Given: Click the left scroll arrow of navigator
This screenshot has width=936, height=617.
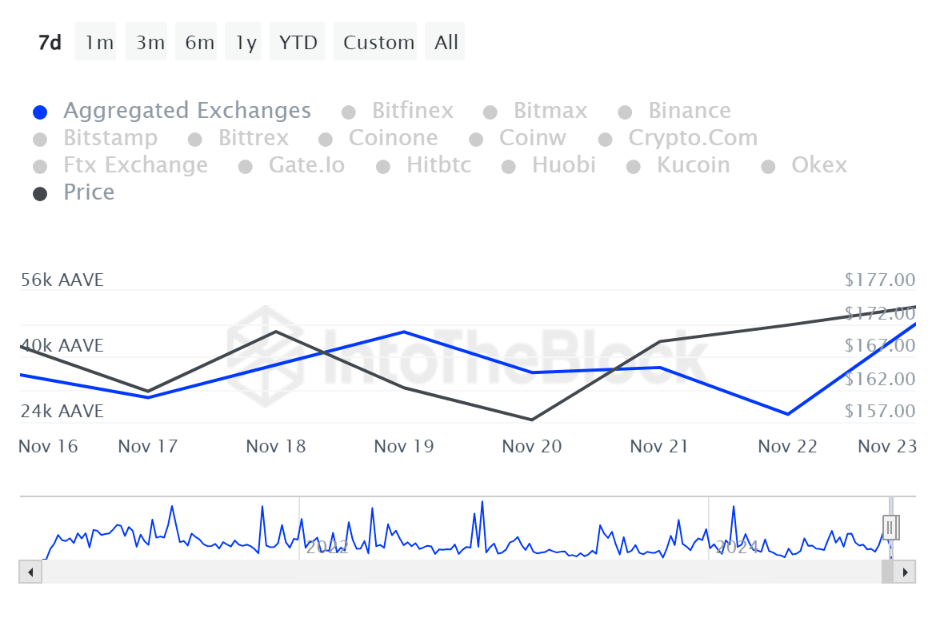Looking at the screenshot, I should pos(31,572).
